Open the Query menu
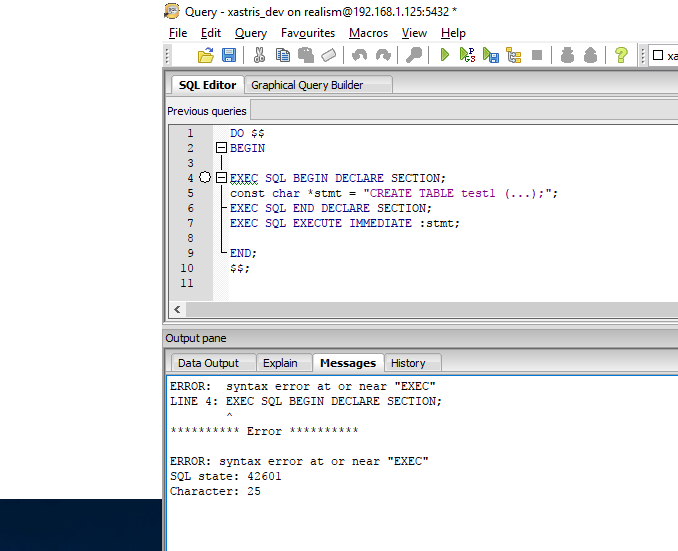The width and height of the screenshot is (678, 551). (x=251, y=33)
